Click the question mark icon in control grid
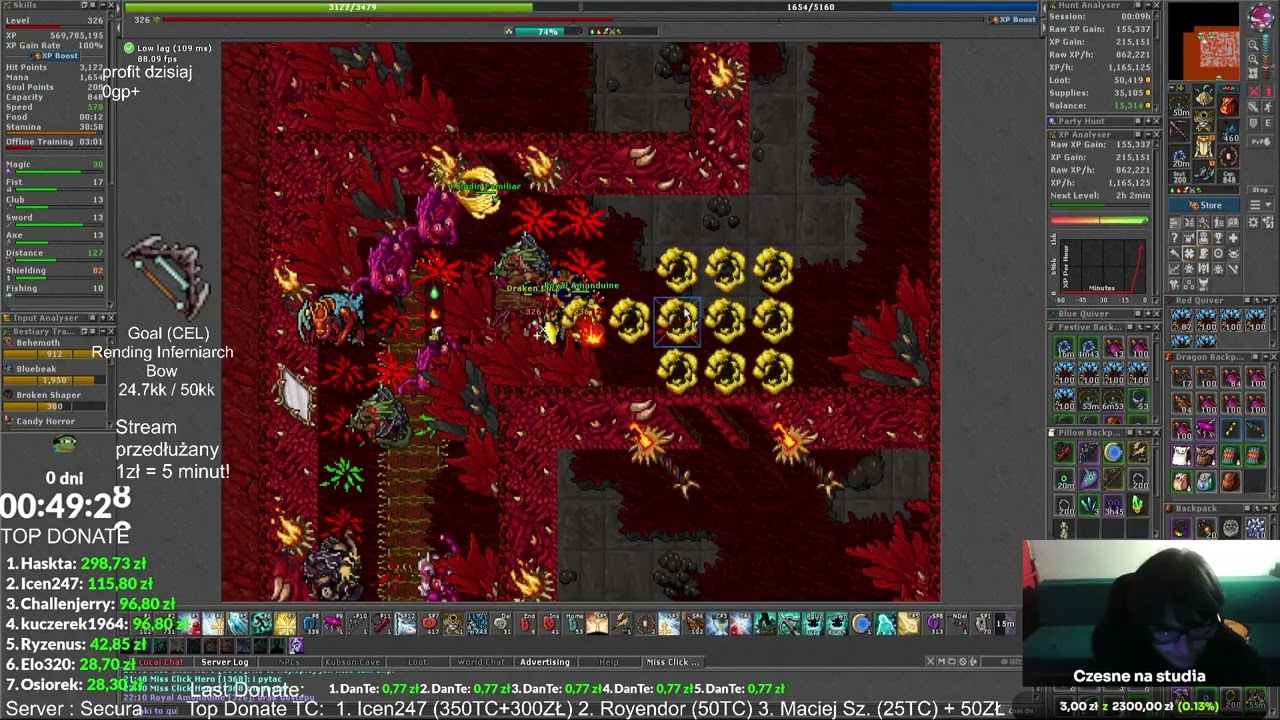 [1174, 237]
